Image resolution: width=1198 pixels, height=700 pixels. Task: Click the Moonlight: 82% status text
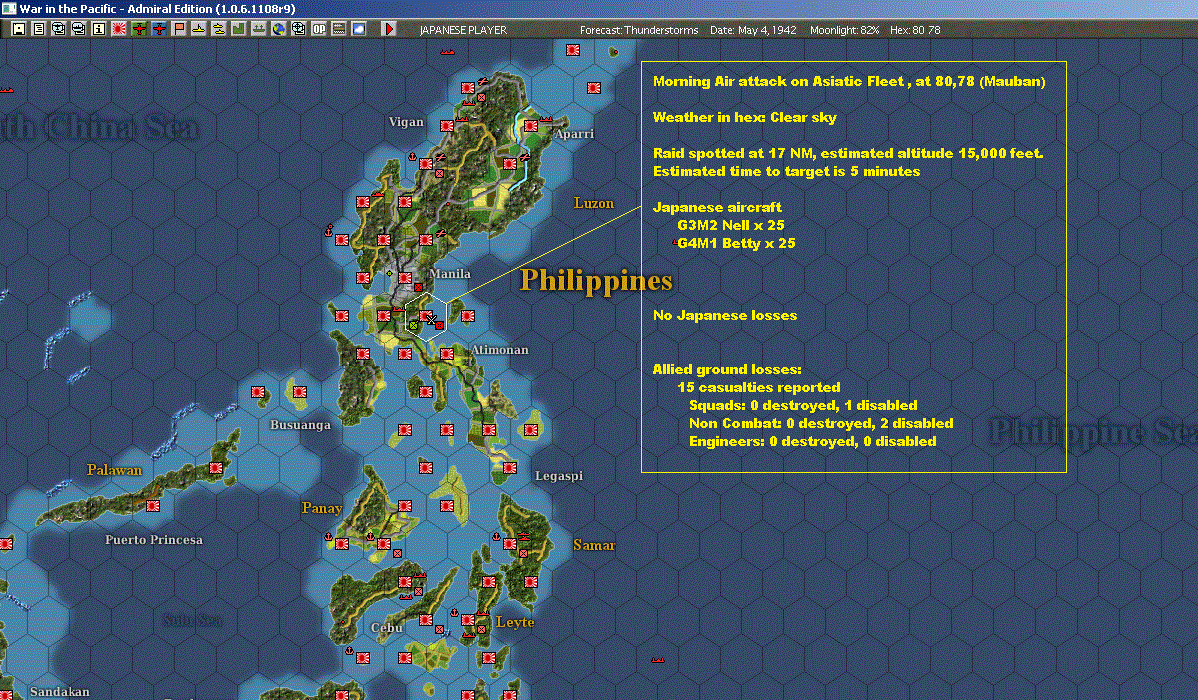click(x=844, y=30)
